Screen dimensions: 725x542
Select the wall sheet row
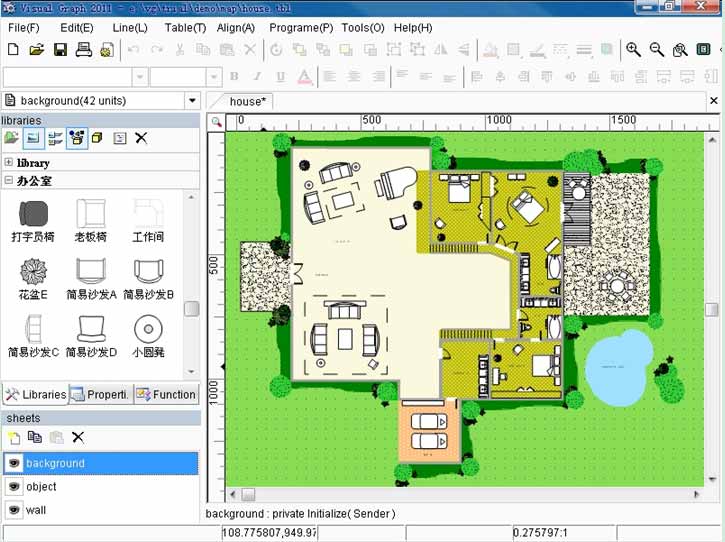[x=101, y=510]
